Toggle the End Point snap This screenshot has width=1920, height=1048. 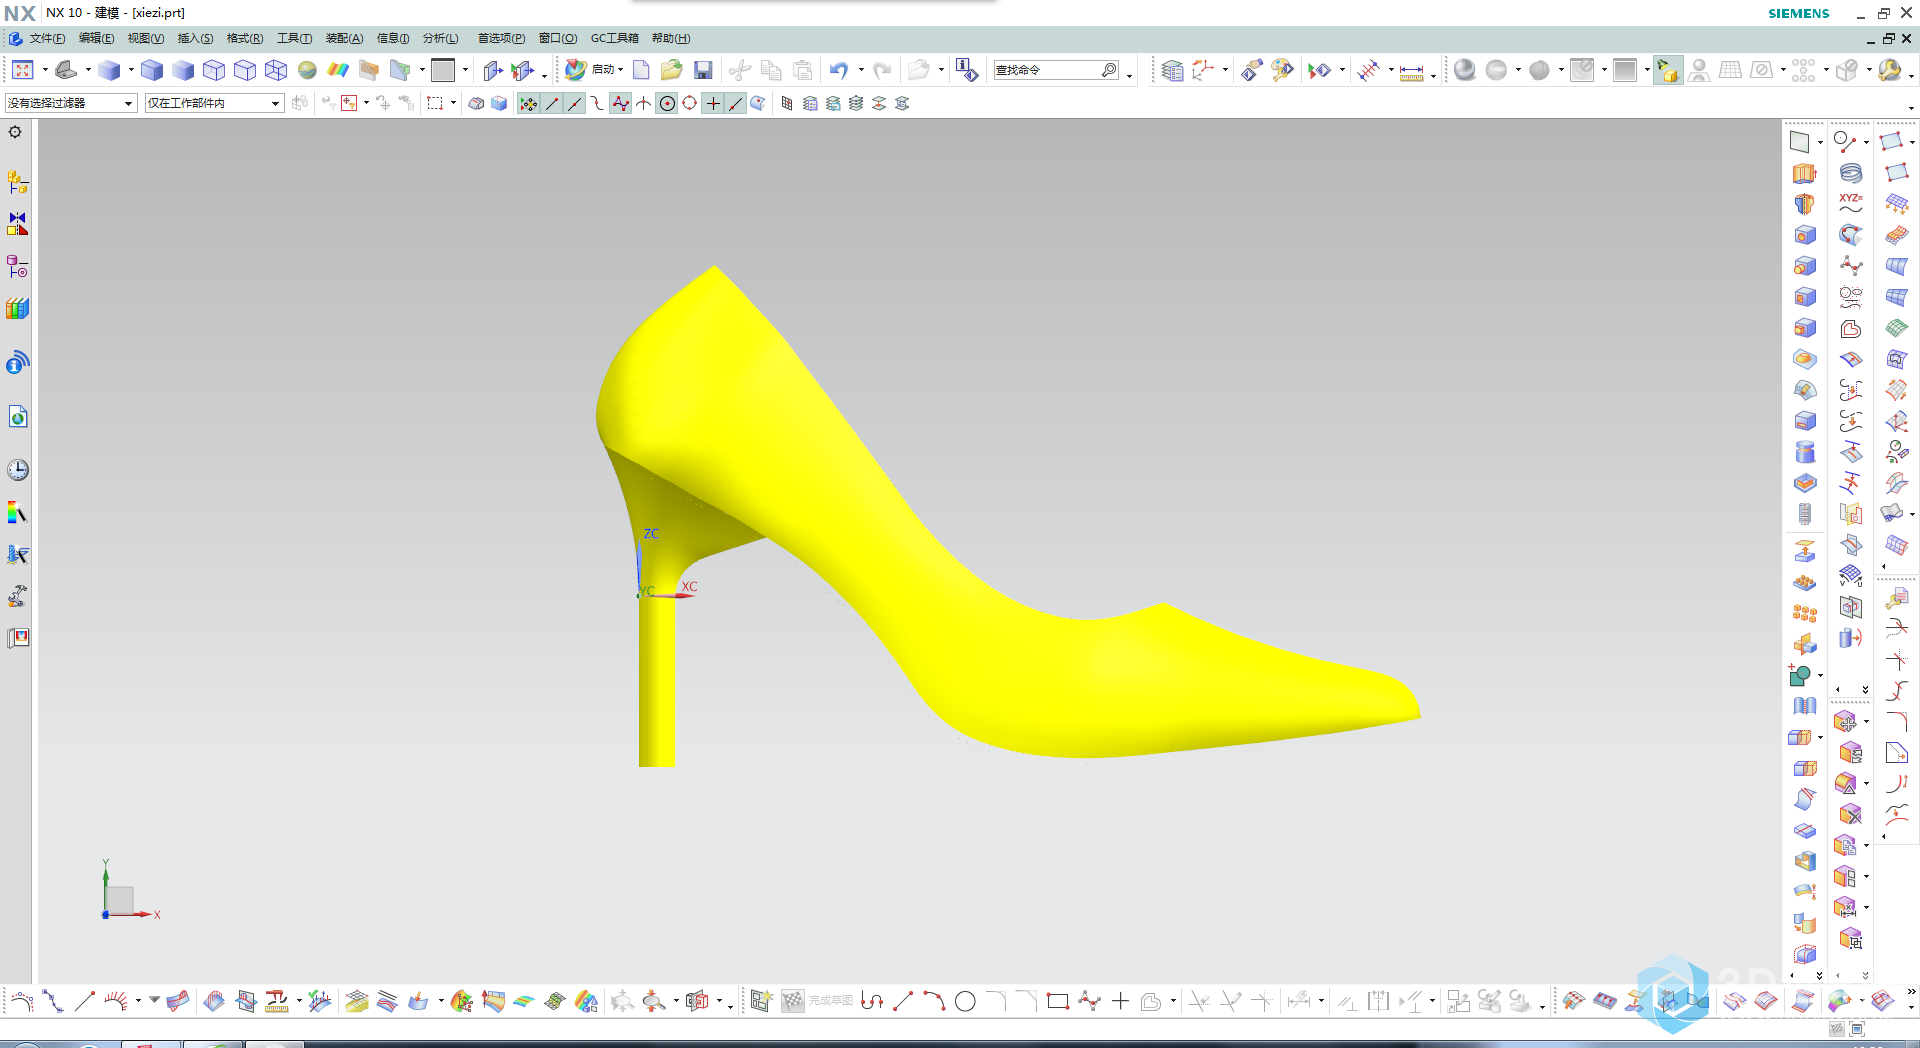click(551, 103)
